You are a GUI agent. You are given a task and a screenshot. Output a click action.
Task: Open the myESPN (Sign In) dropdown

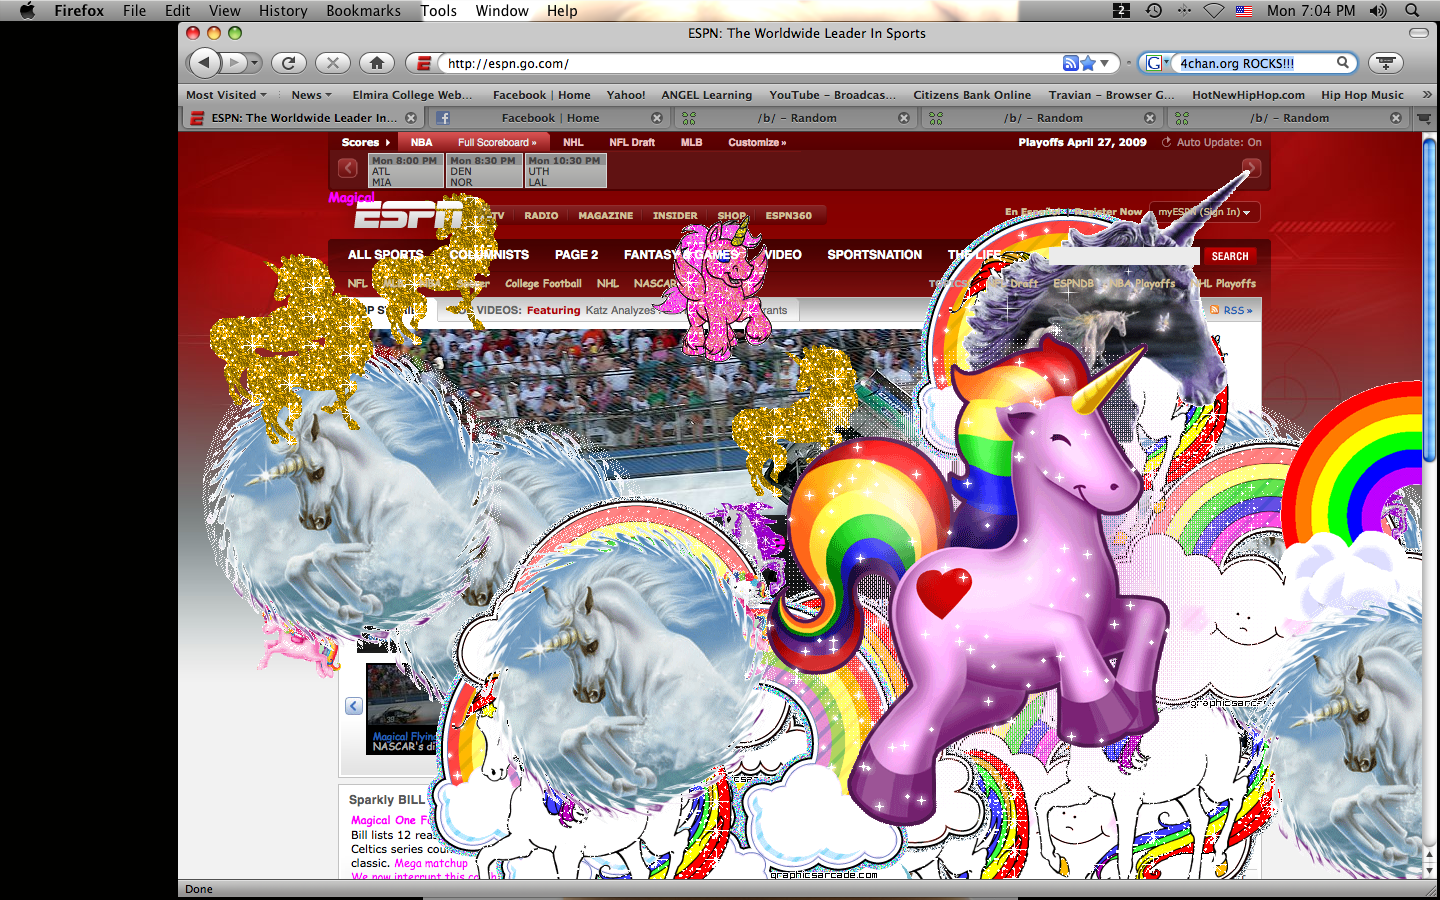coord(1205,212)
